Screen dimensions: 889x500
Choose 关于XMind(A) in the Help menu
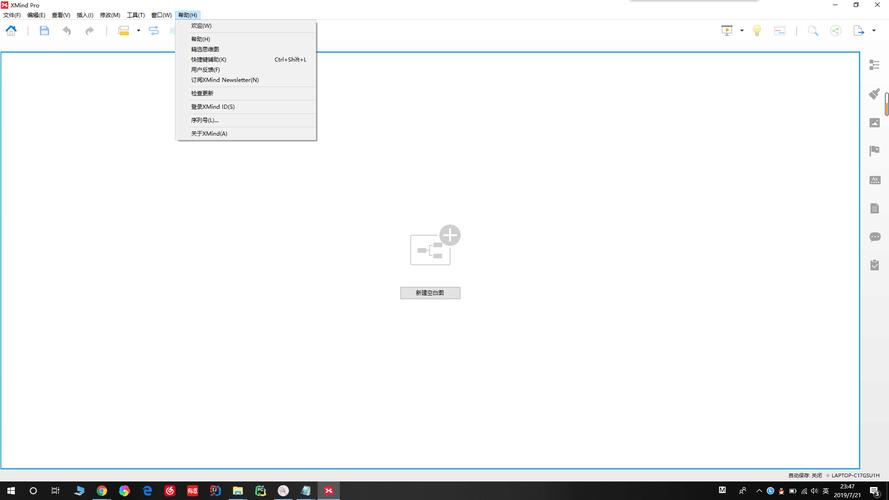tap(209, 133)
